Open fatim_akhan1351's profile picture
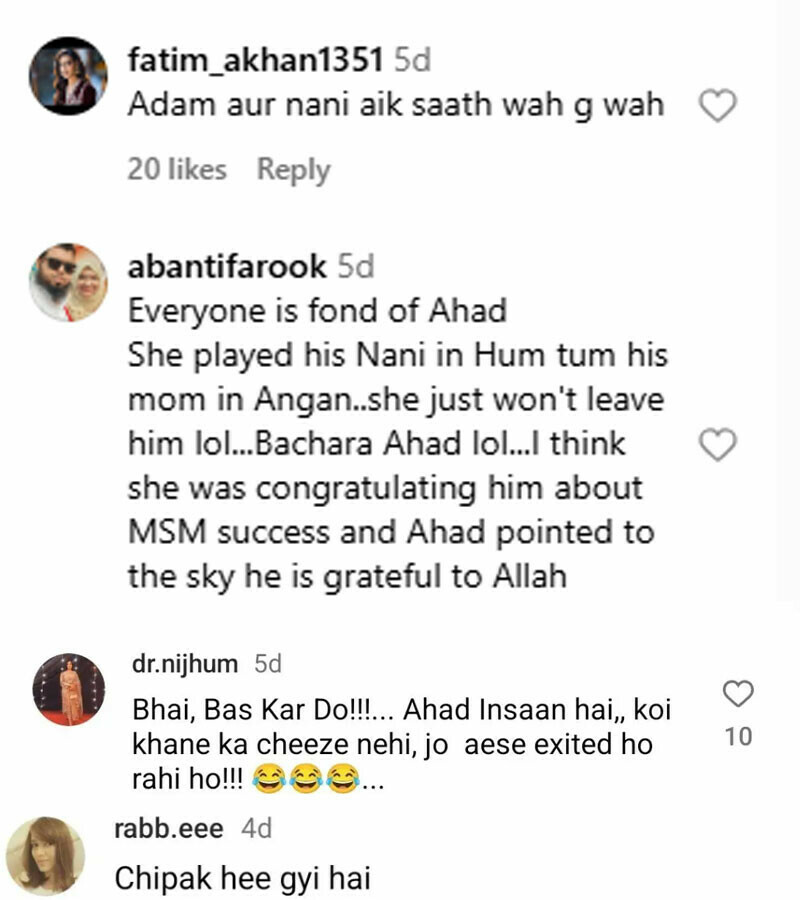Screen dimensions: 800x900 click(x=68, y=78)
